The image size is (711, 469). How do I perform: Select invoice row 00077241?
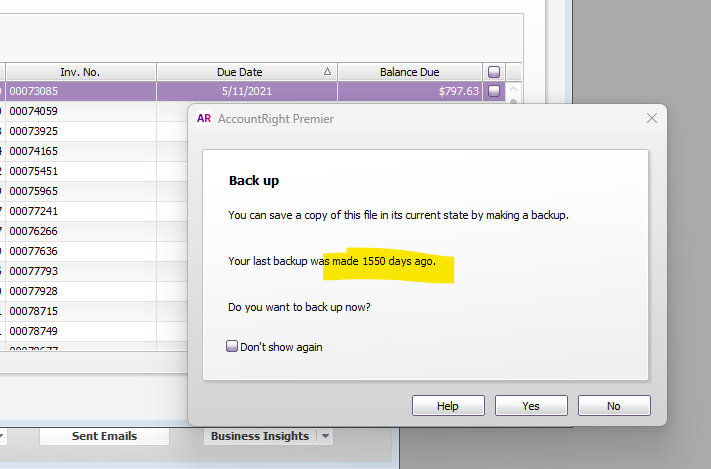click(x=80, y=211)
